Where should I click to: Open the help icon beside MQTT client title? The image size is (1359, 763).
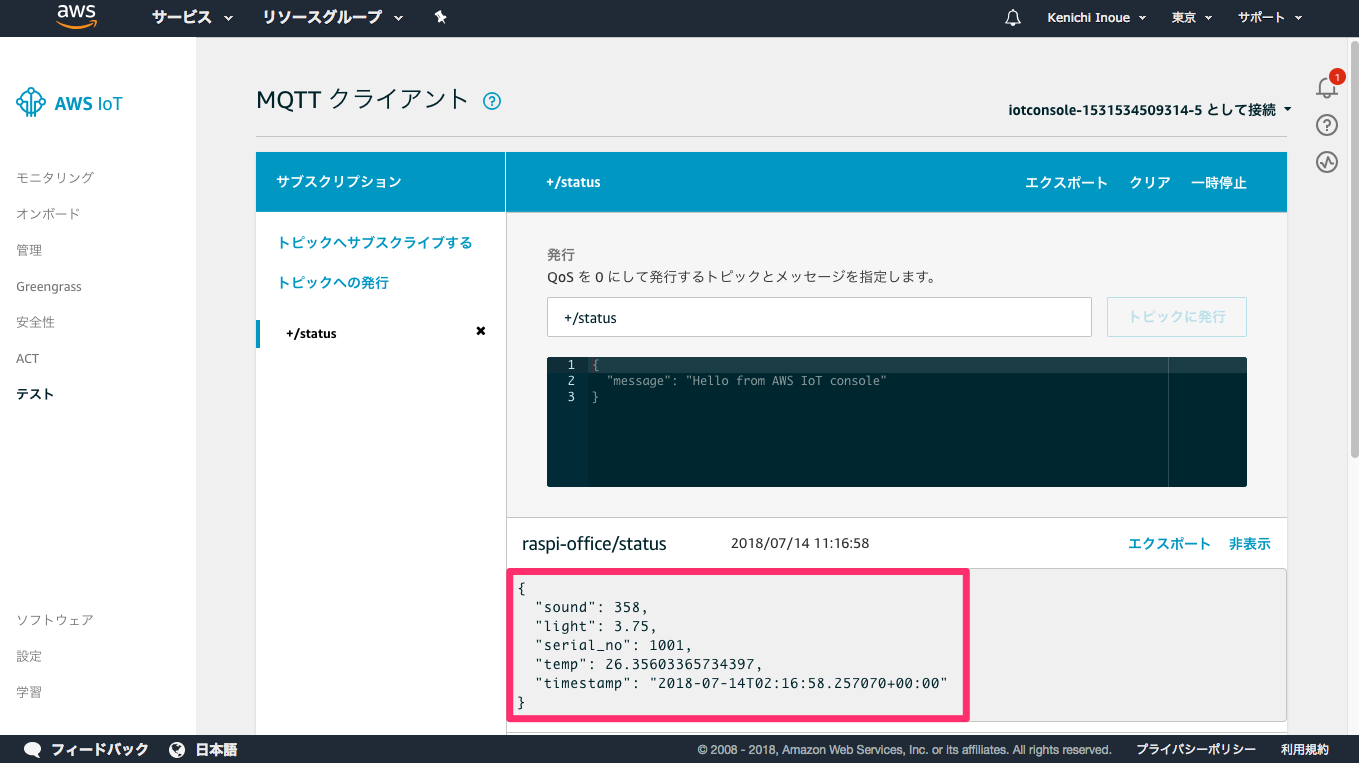point(492,101)
